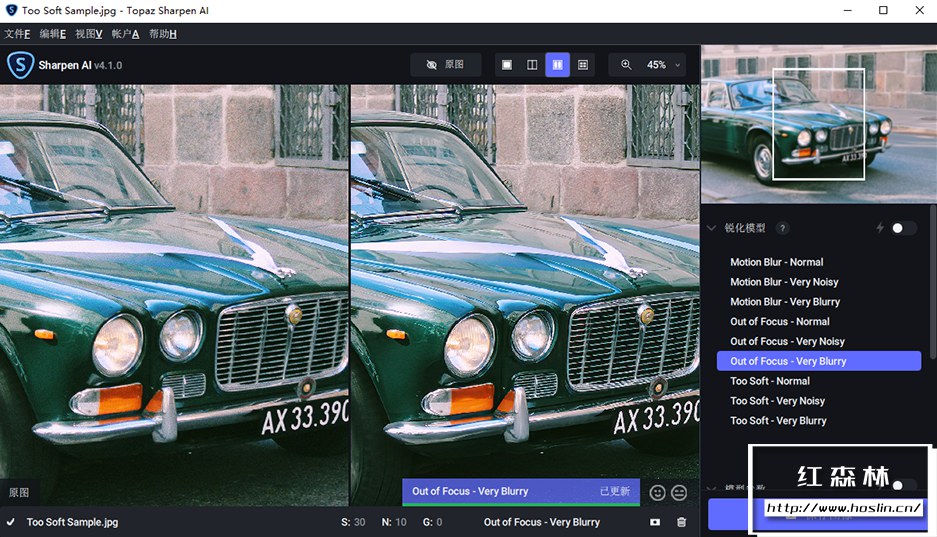Click the mask icon next to trash
Image resolution: width=937 pixels, height=537 pixels.
pyautogui.click(x=655, y=522)
